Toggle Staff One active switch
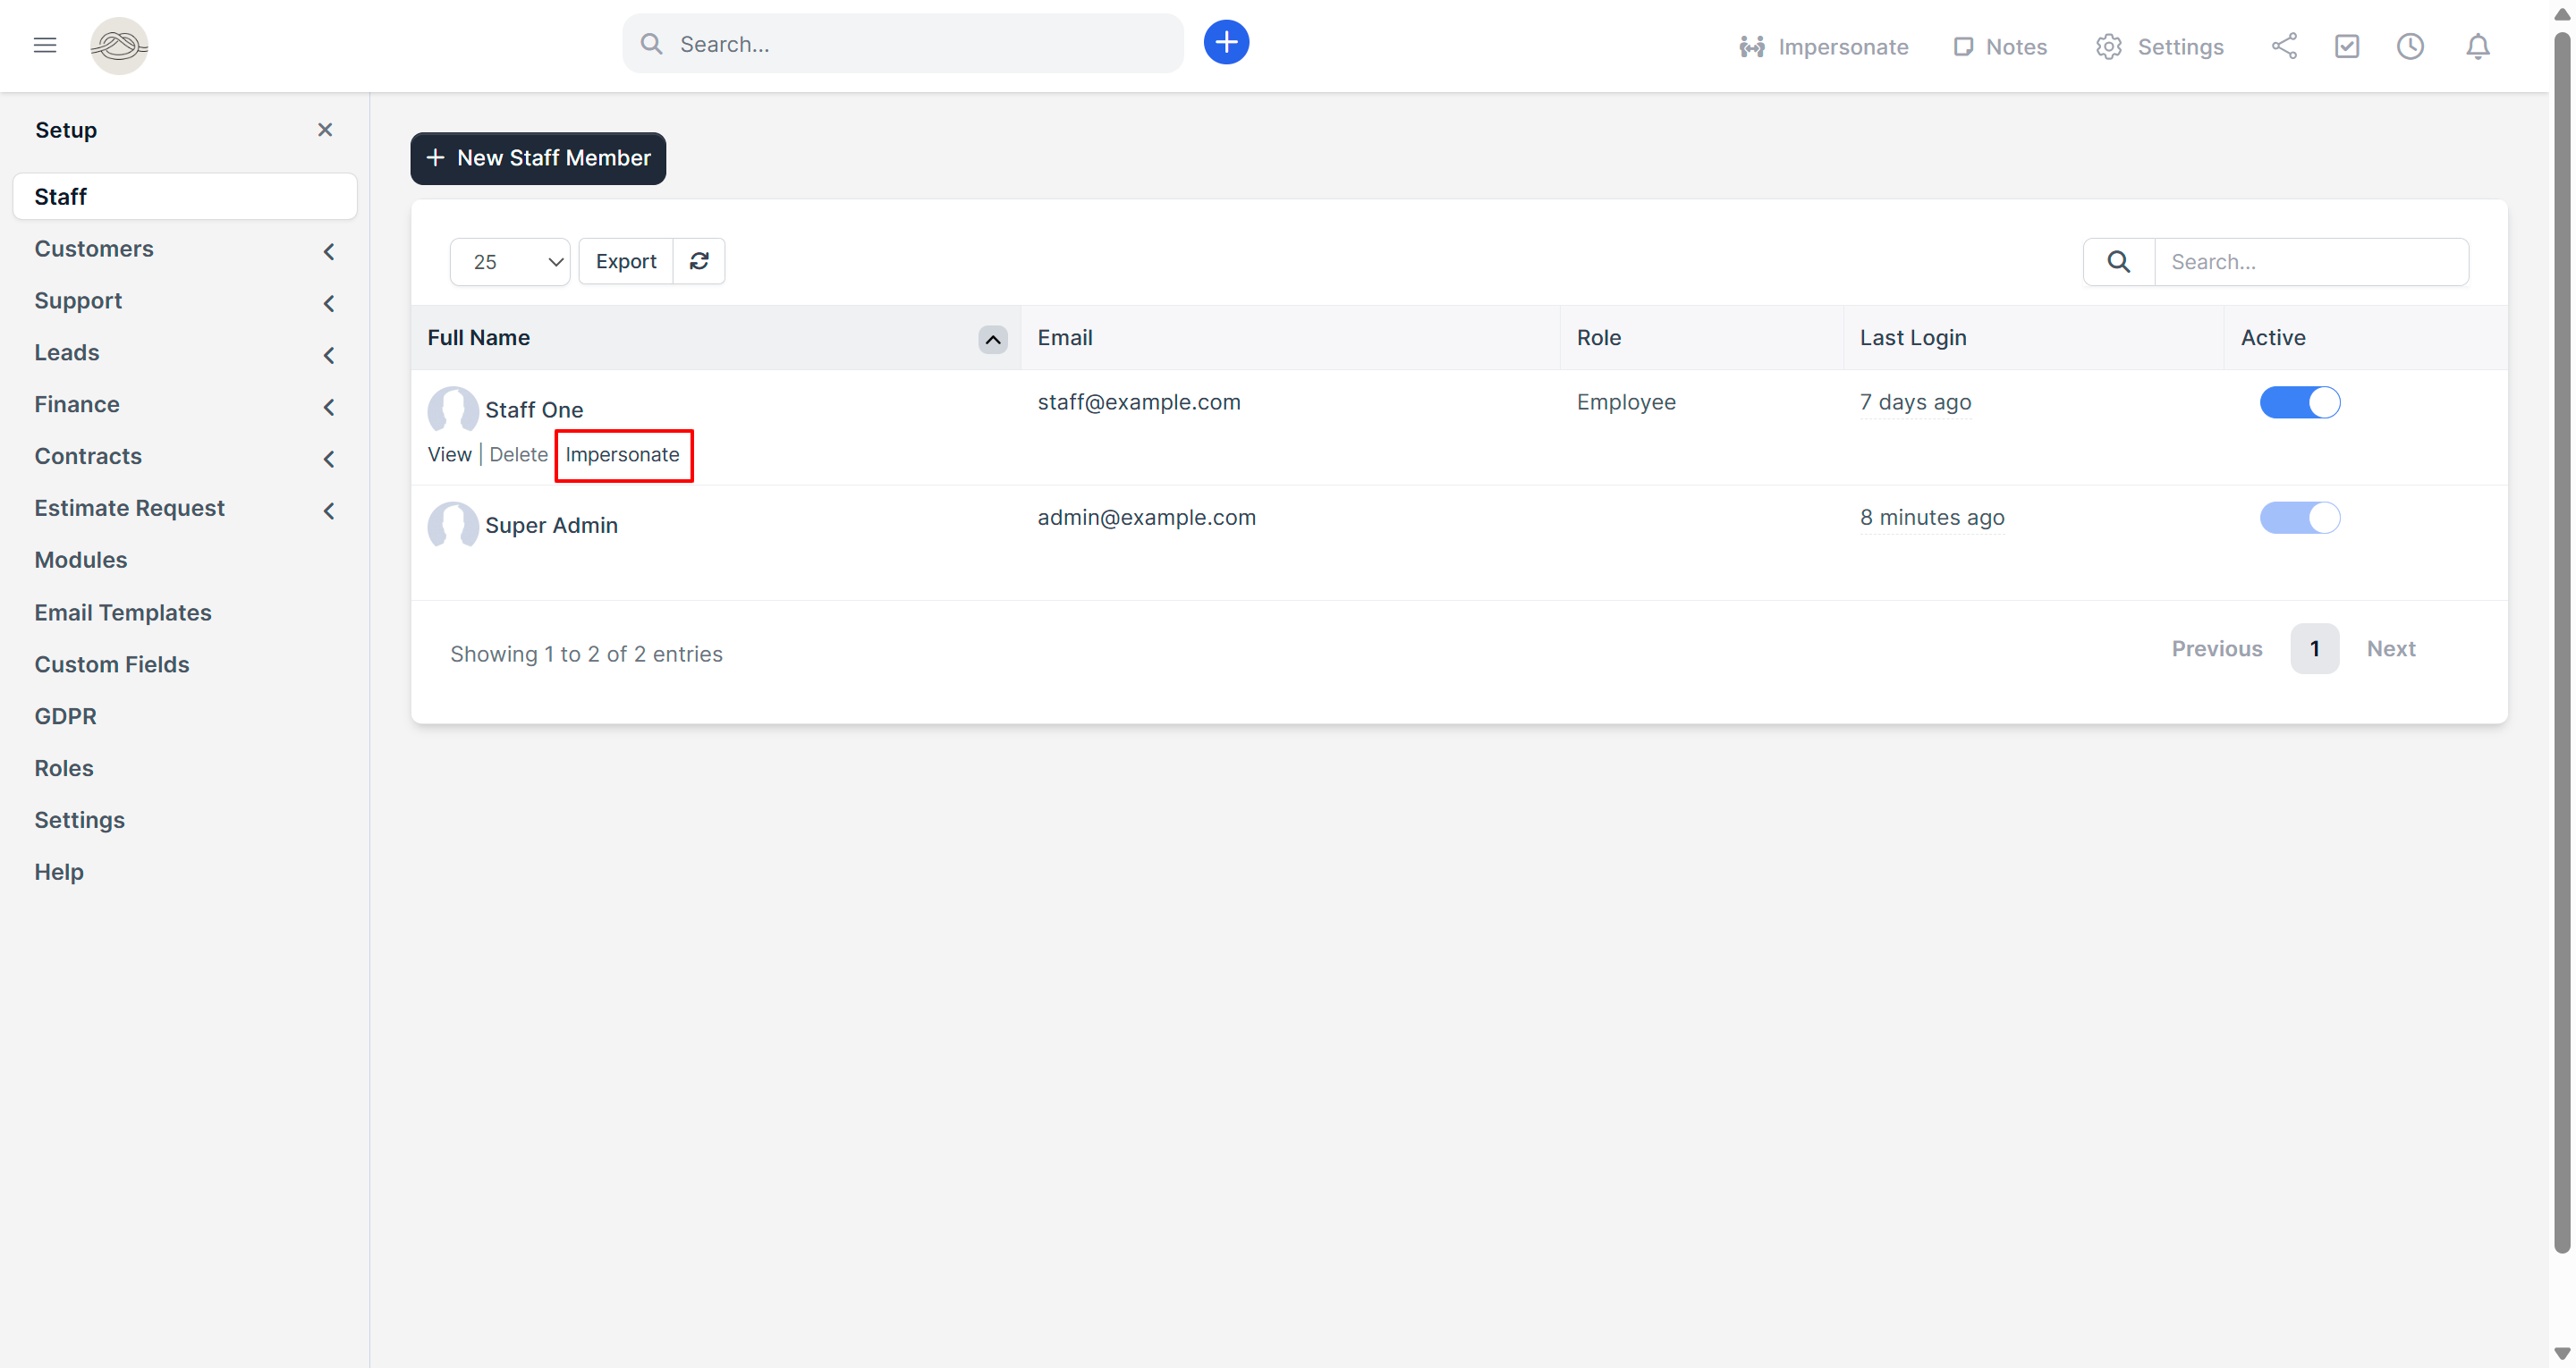Screen dimensions: 2576x1368 2299,402
